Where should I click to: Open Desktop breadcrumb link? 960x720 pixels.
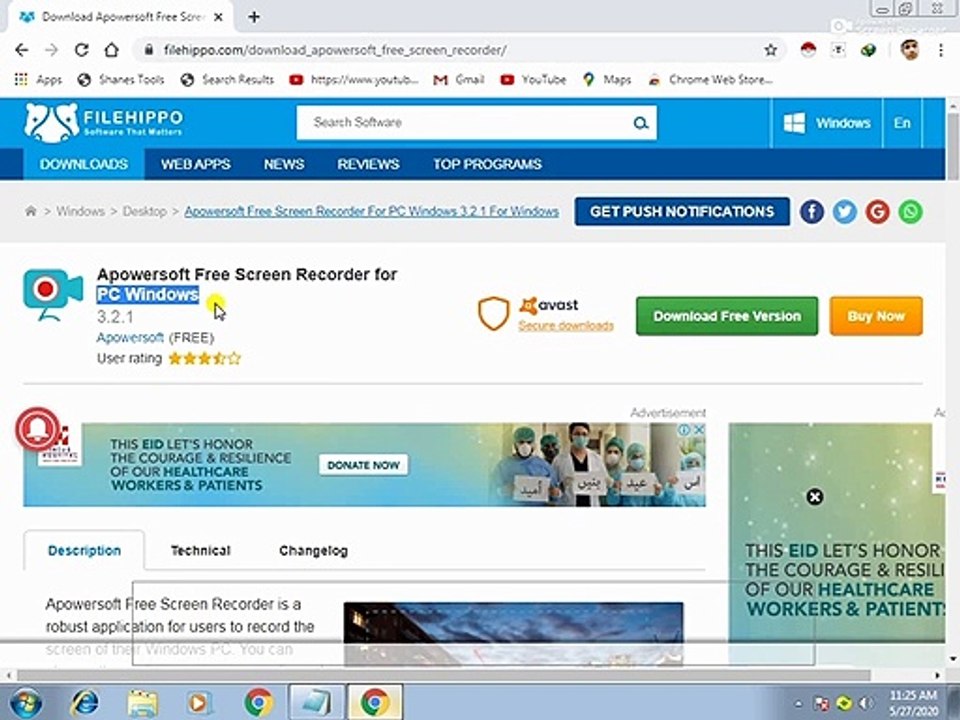click(144, 211)
